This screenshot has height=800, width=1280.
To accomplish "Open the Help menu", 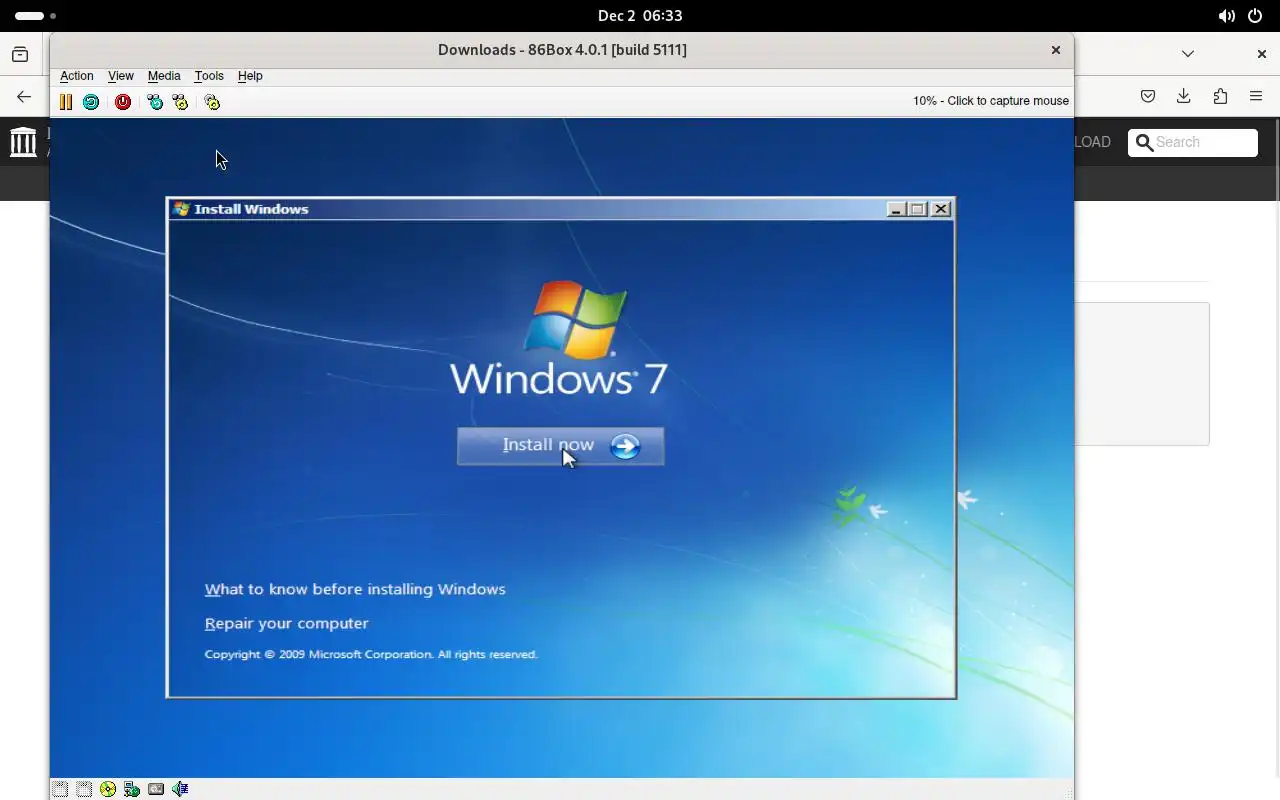I will point(250,76).
